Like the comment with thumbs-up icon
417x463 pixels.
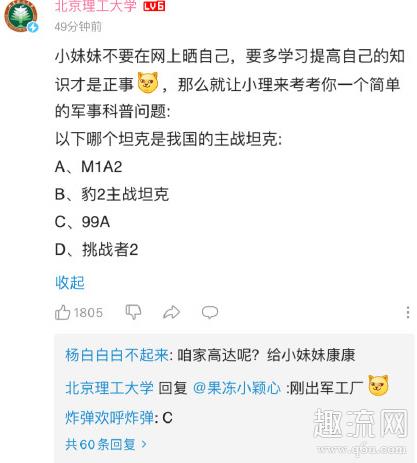pyautogui.click(x=62, y=312)
